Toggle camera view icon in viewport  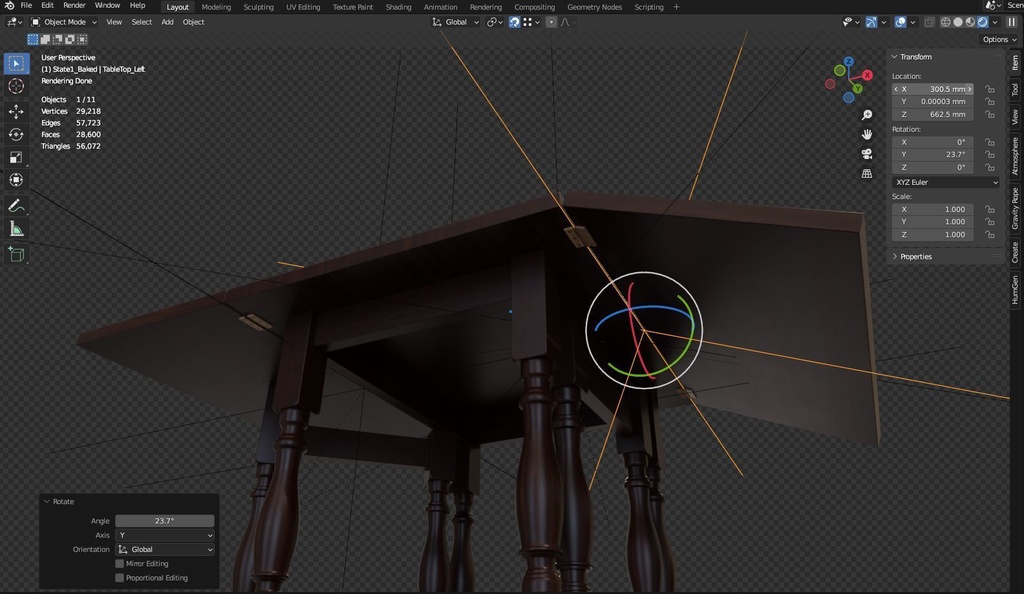pos(867,154)
